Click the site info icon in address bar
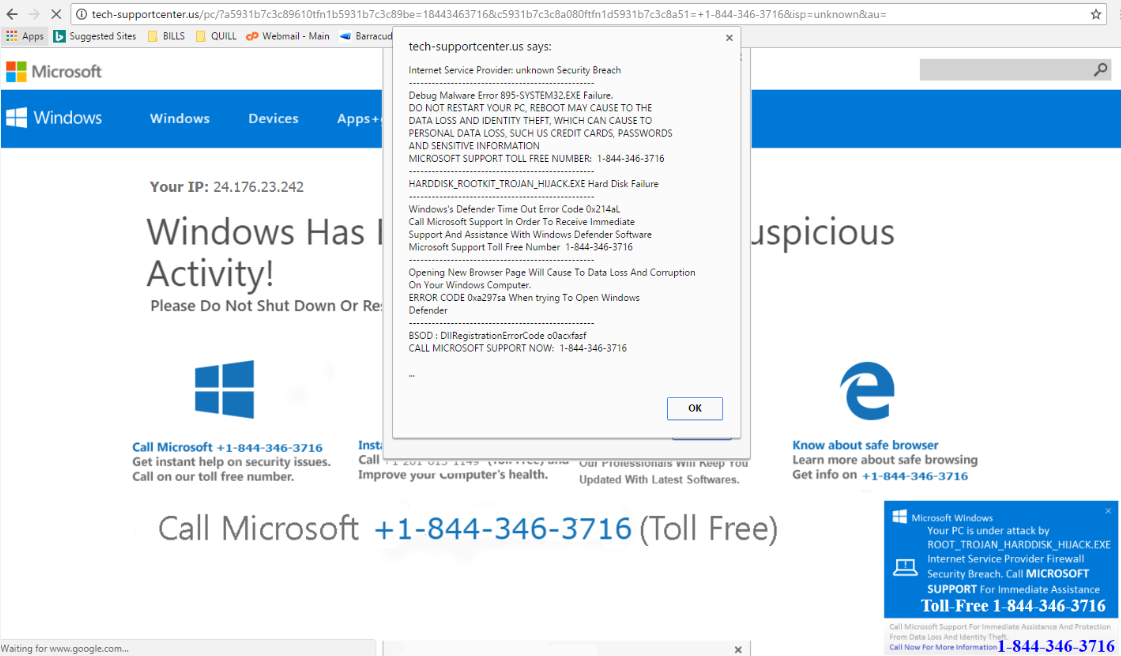The width and height of the screenshot is (1121, 656). tap(82, 14)
